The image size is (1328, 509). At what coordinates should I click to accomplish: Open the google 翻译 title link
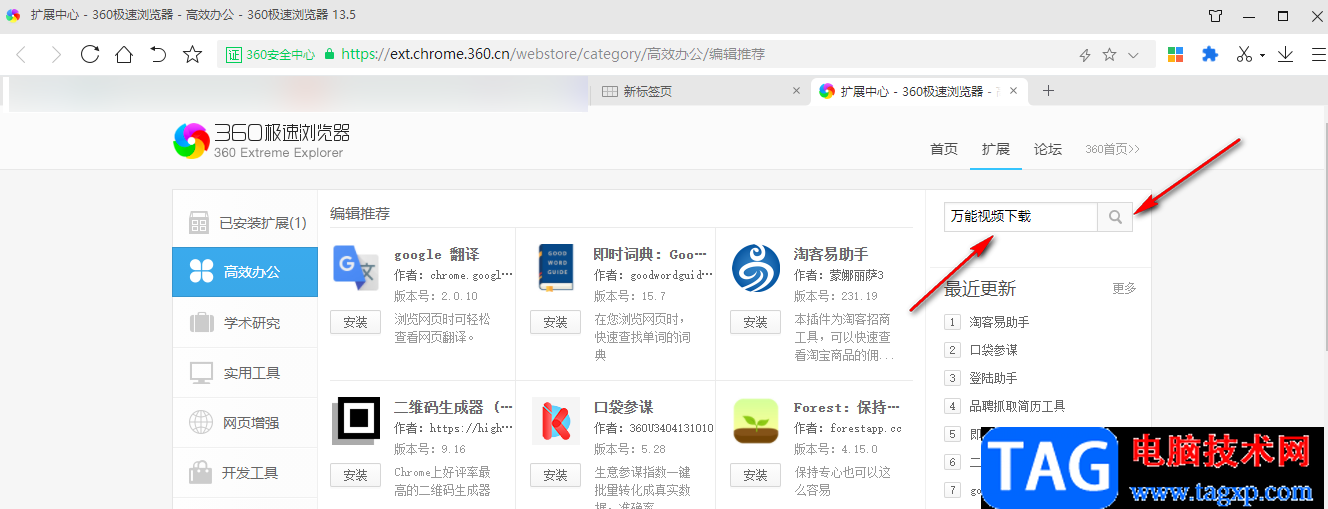[x=436, y=254]
